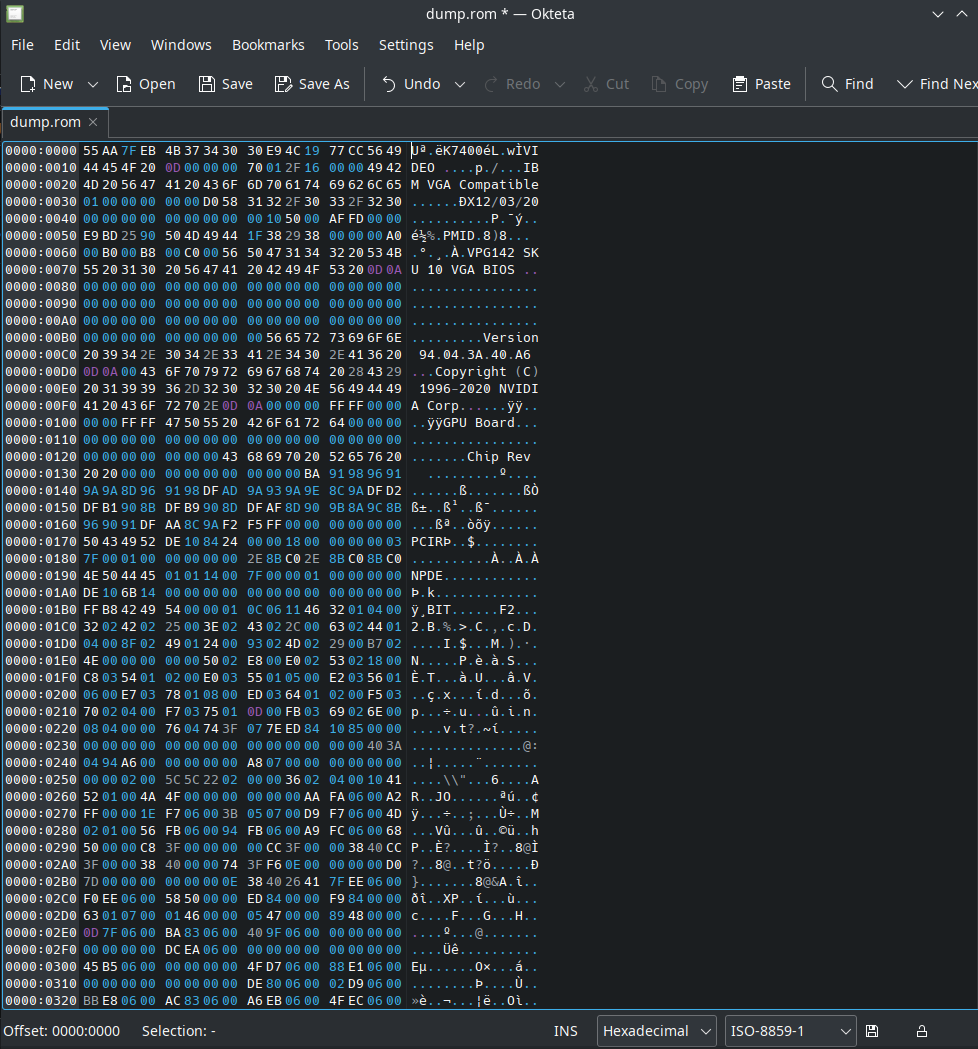Open the Hexadecimal value coding dropdown
Screen dimensions: 978x1049
657,1031
